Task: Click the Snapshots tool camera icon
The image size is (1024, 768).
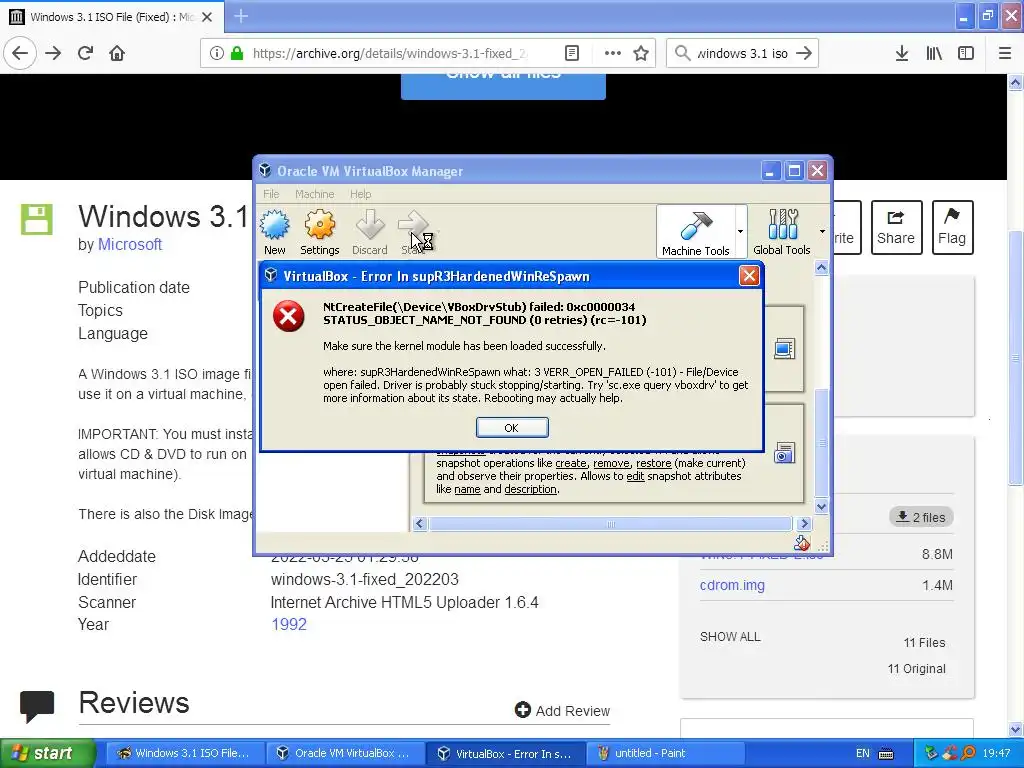Action: 784,453
